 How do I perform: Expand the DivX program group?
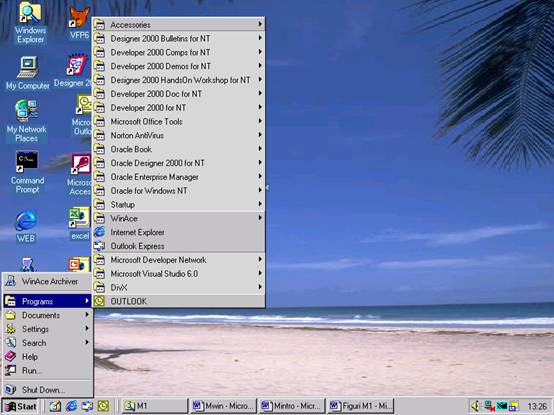178,287
